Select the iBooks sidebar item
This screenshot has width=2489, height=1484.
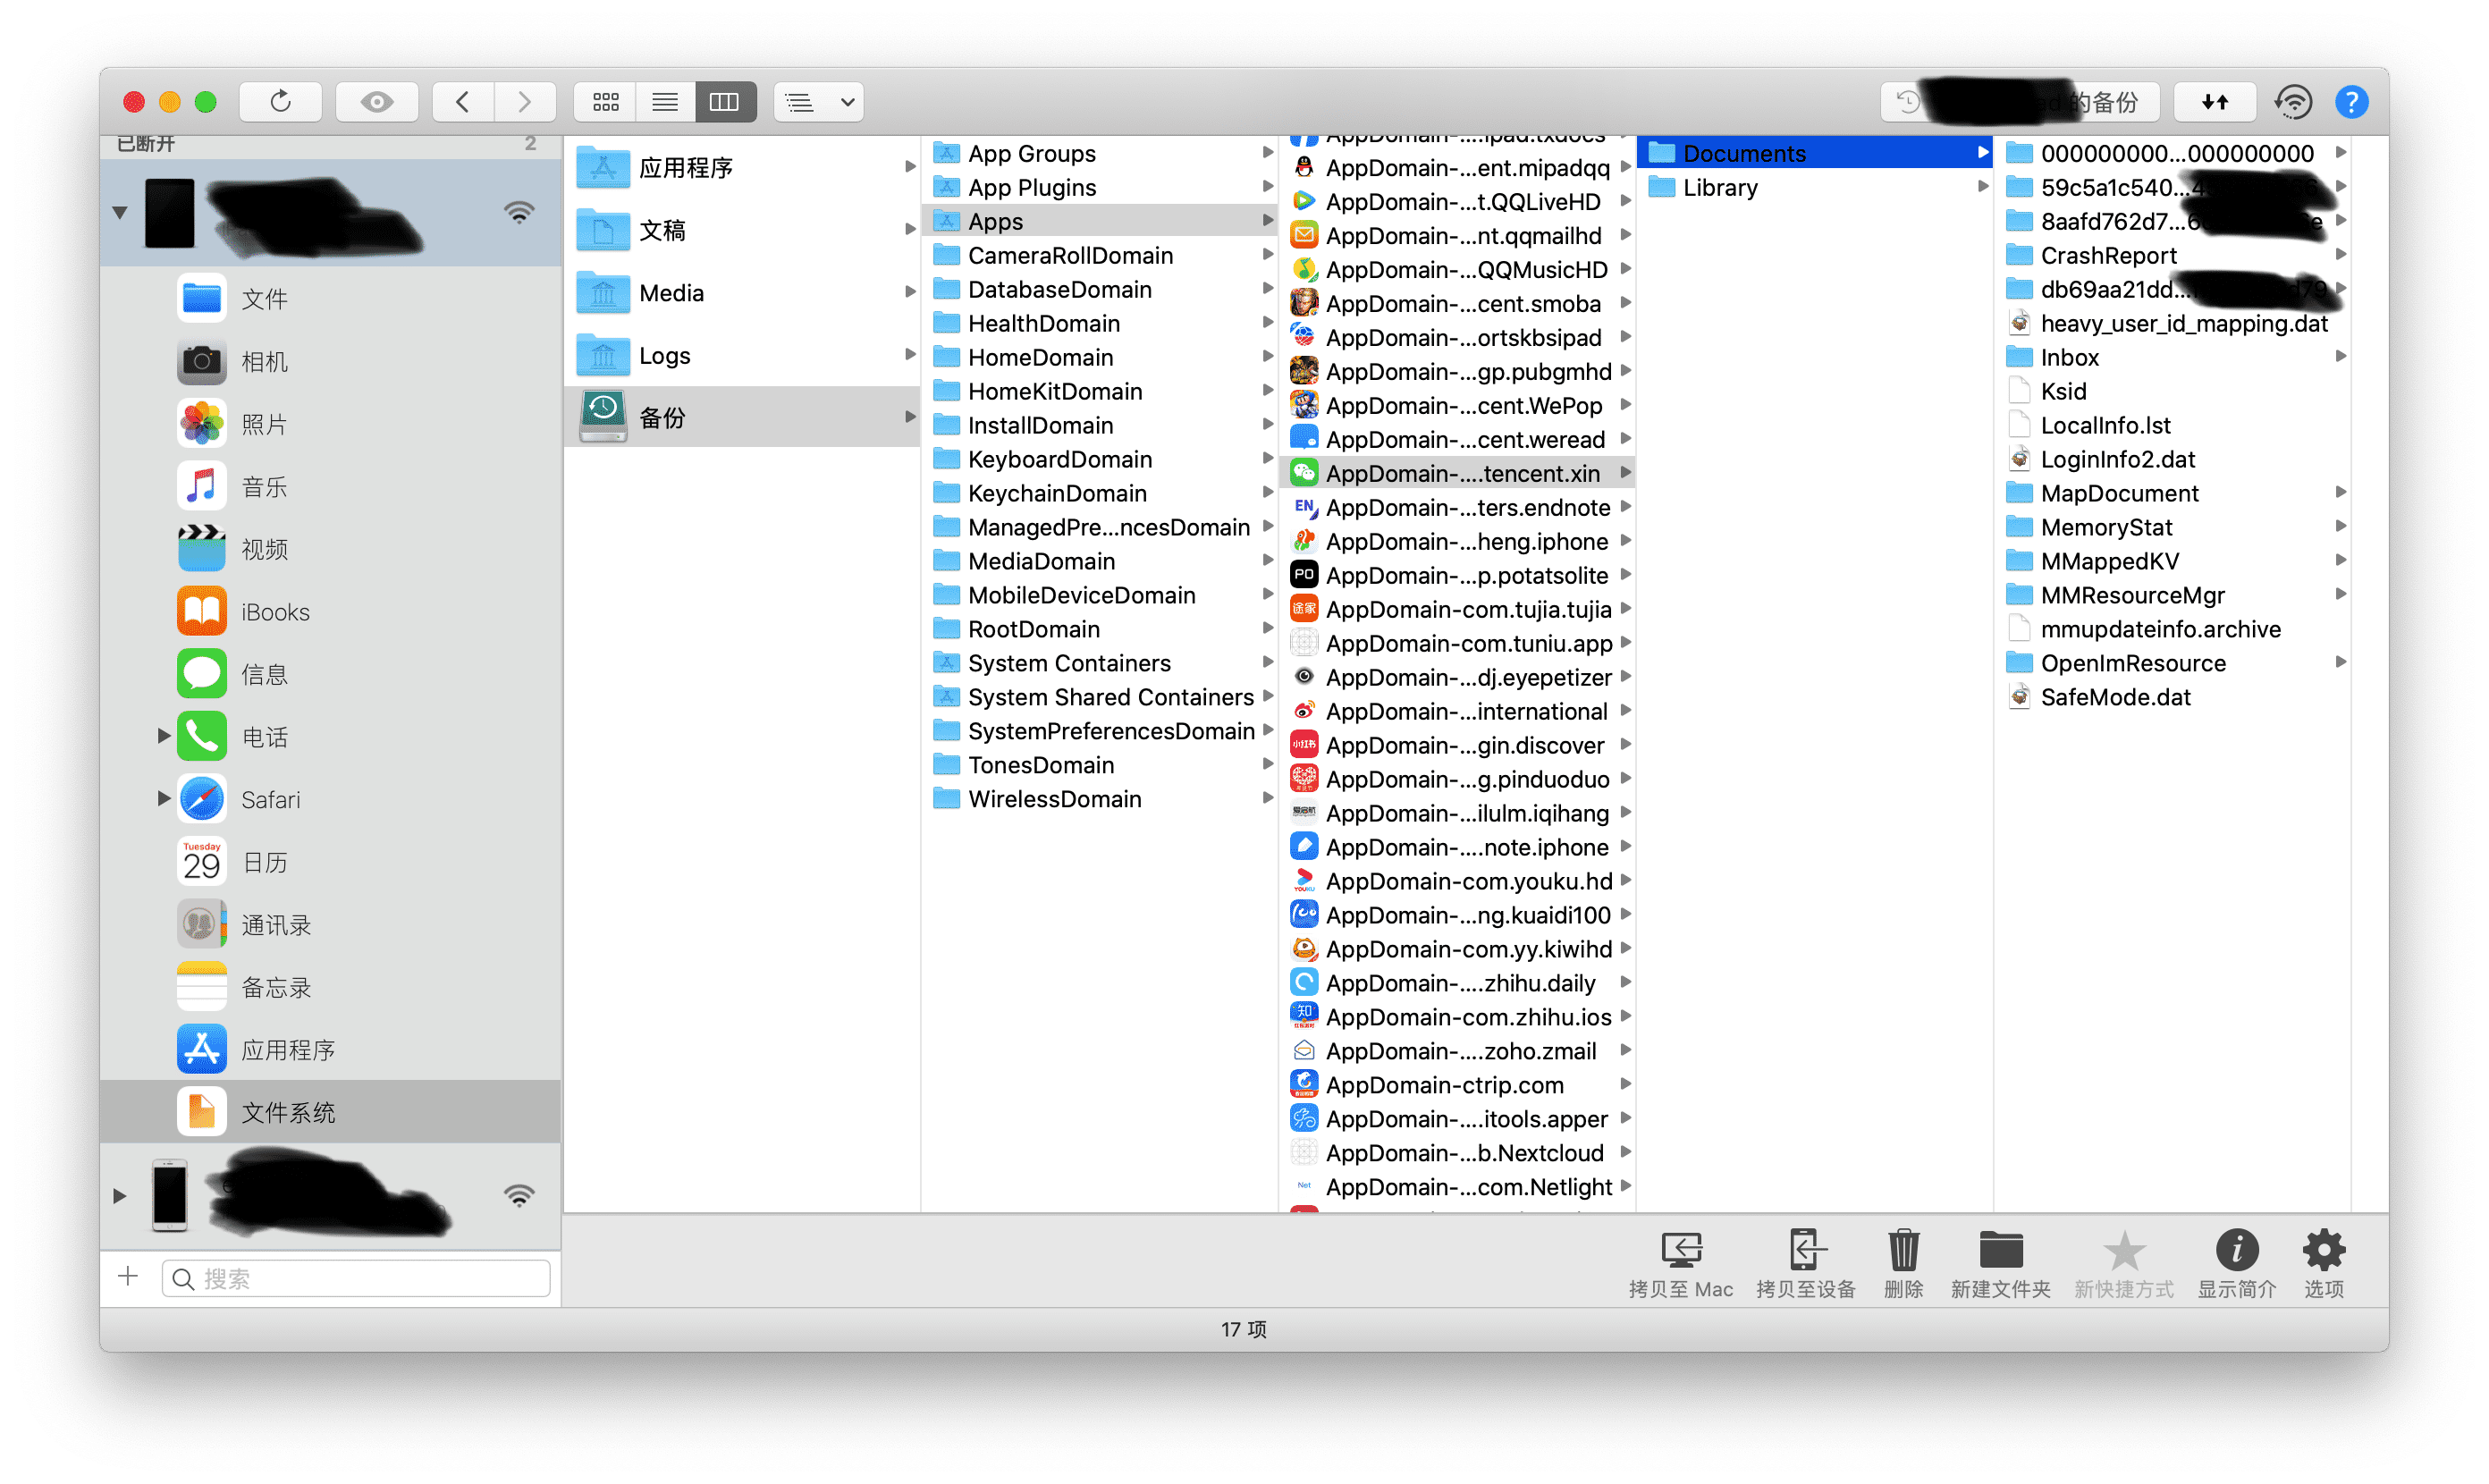[275, 612]
